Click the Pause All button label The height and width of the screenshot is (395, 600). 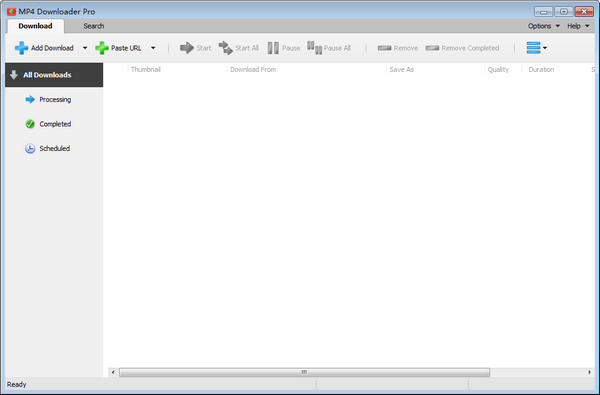(337, 48)
